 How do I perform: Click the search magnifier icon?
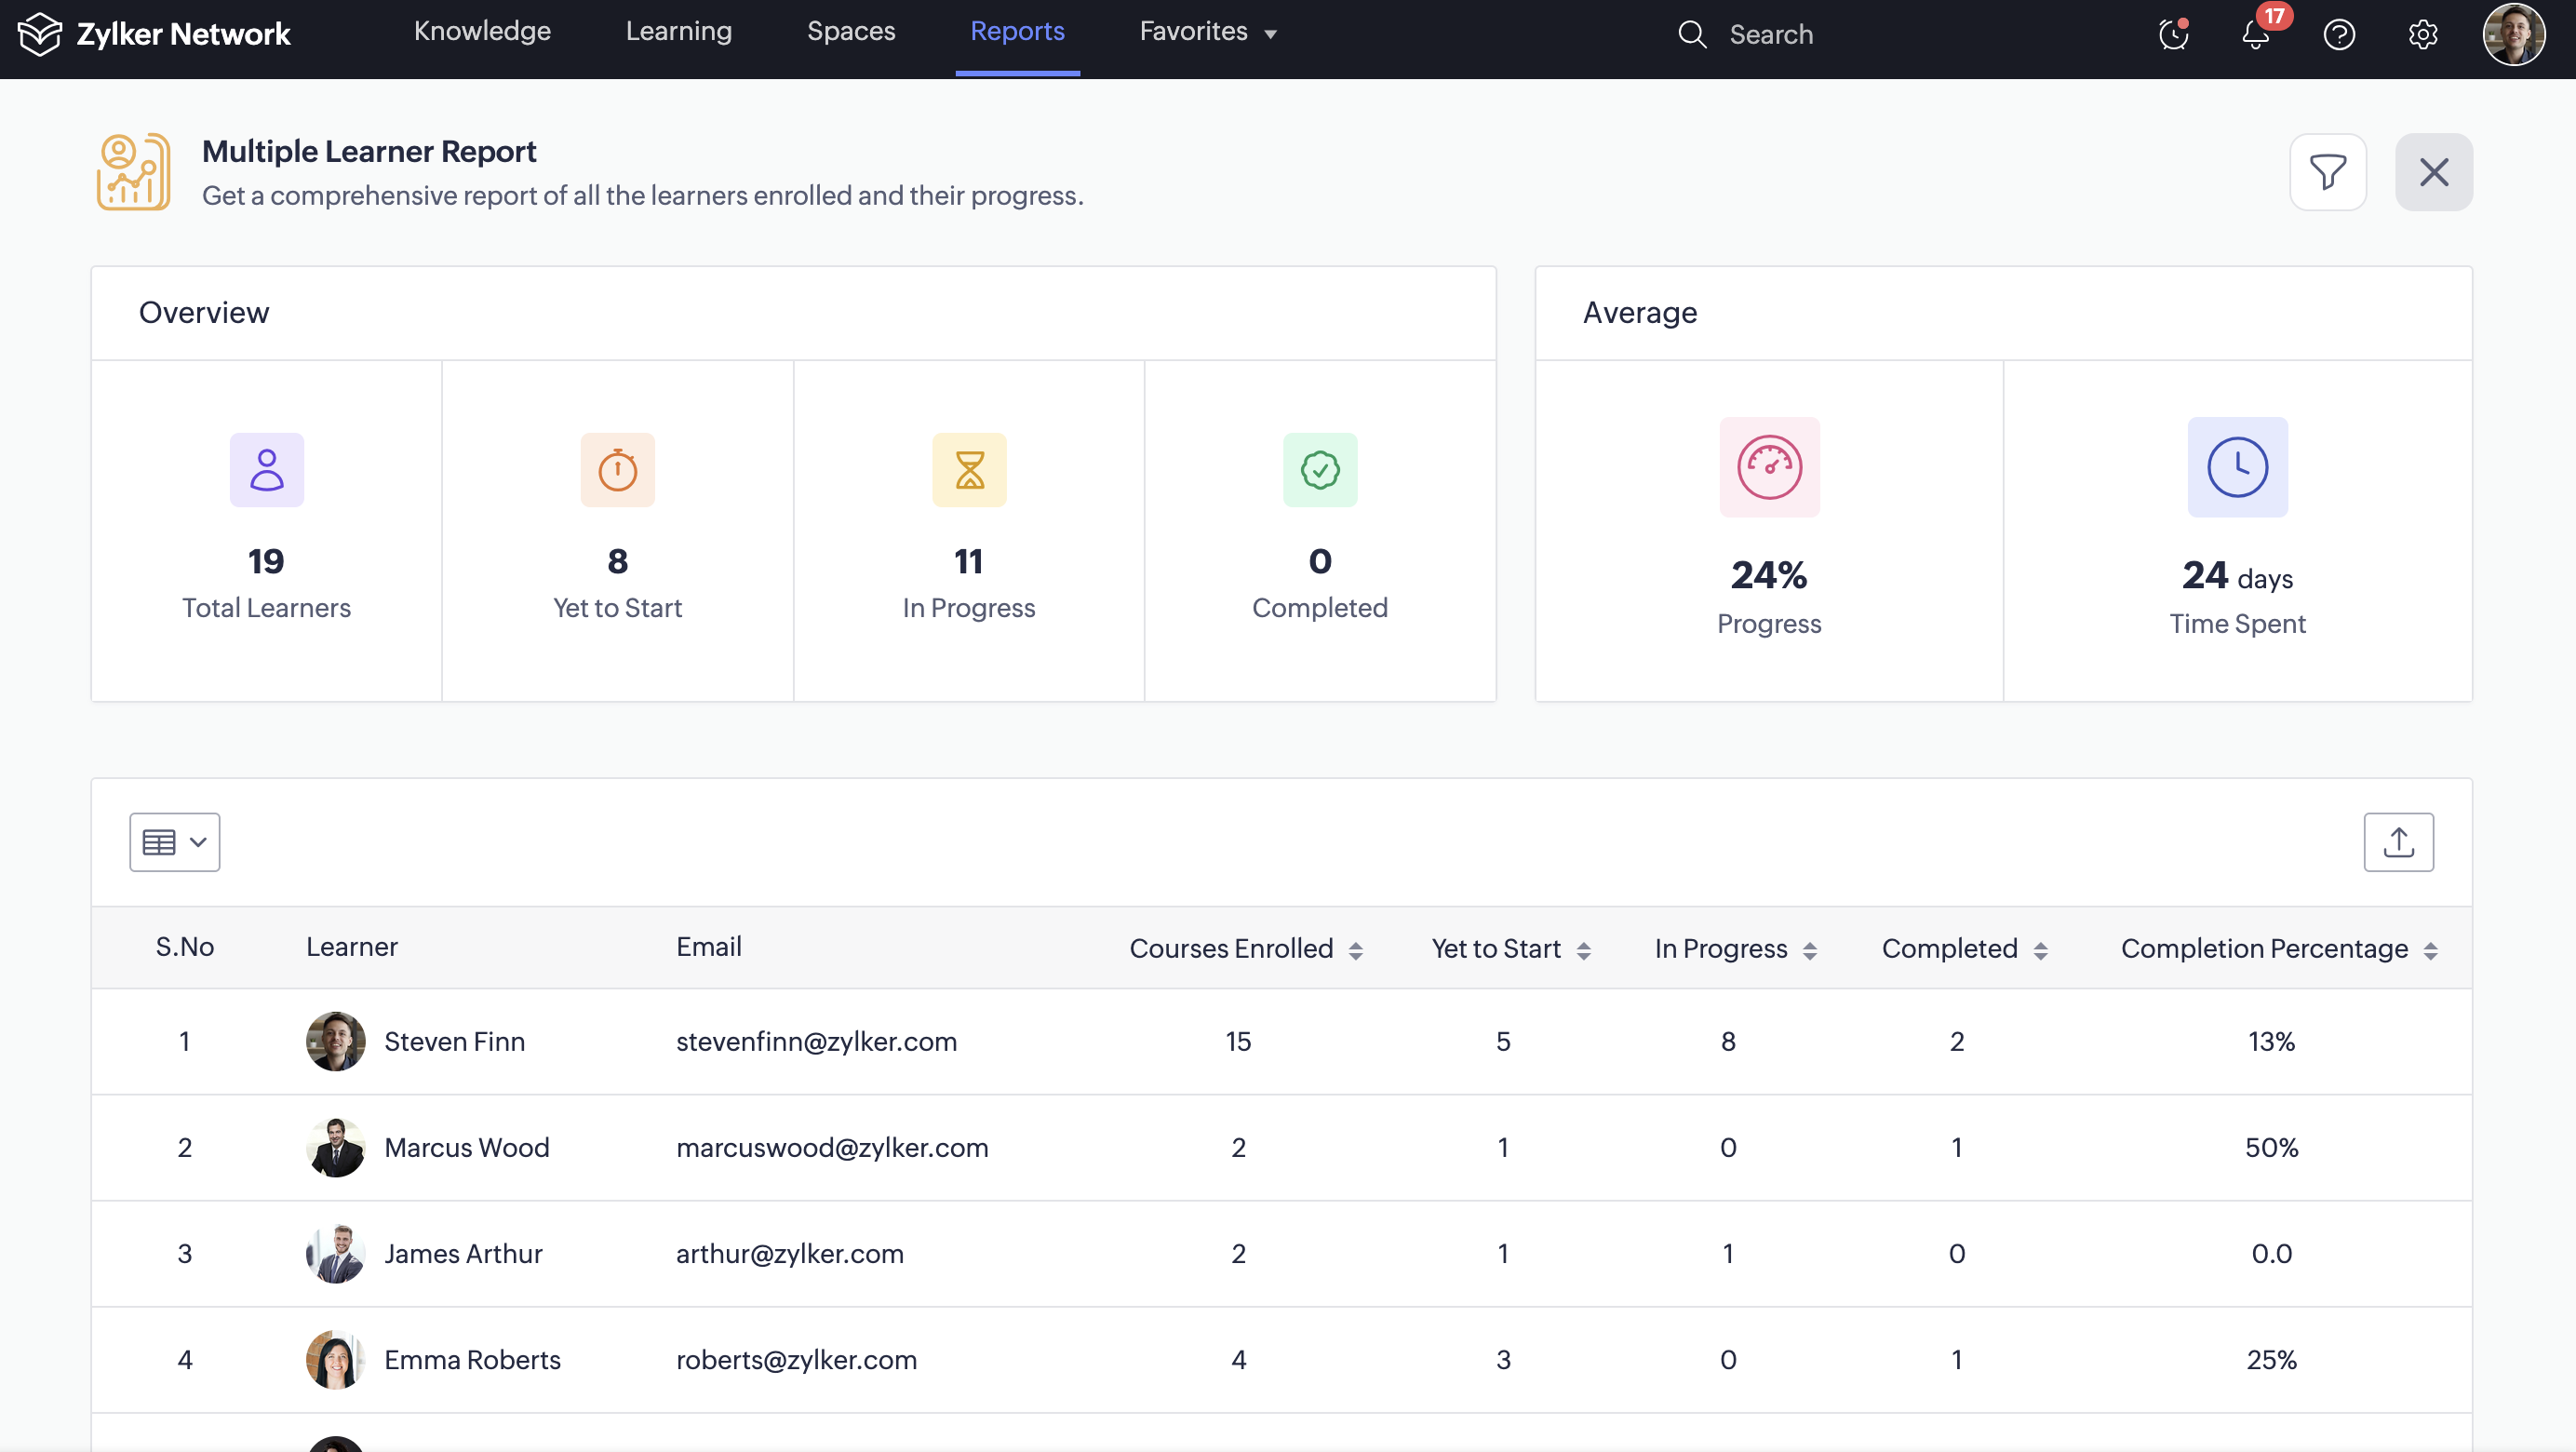click(1691, 35)
